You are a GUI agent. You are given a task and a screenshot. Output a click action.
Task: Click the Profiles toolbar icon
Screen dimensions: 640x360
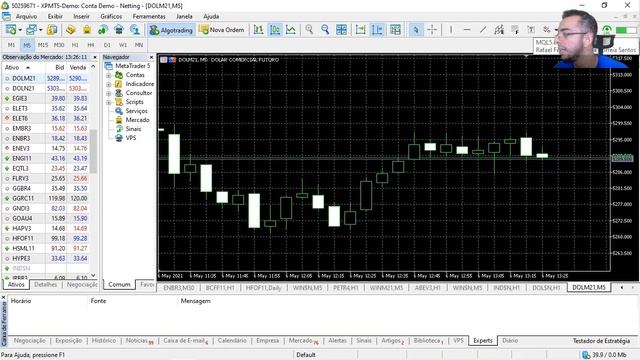(31, 30)
